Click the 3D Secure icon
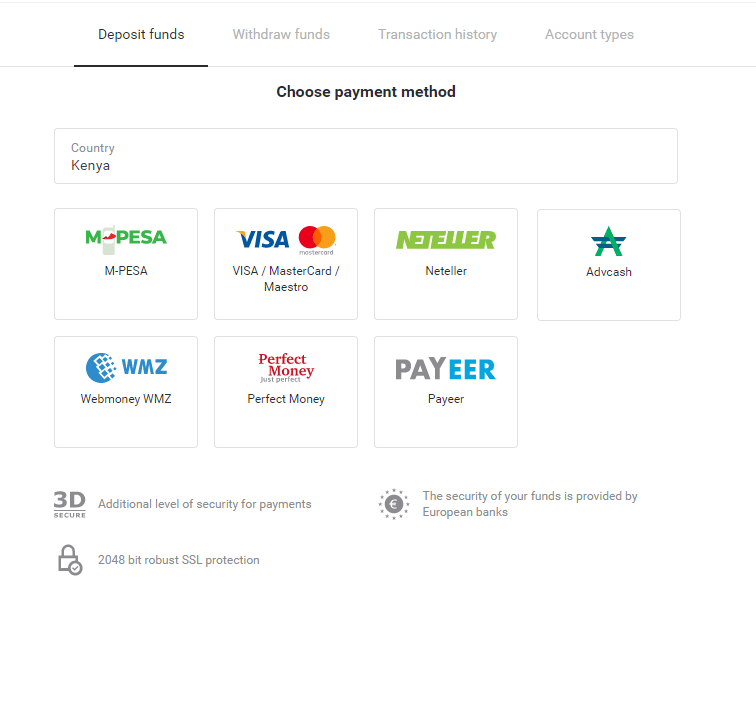Image resolution: width=756 pixels, height=702 pixels. (69, 504)
